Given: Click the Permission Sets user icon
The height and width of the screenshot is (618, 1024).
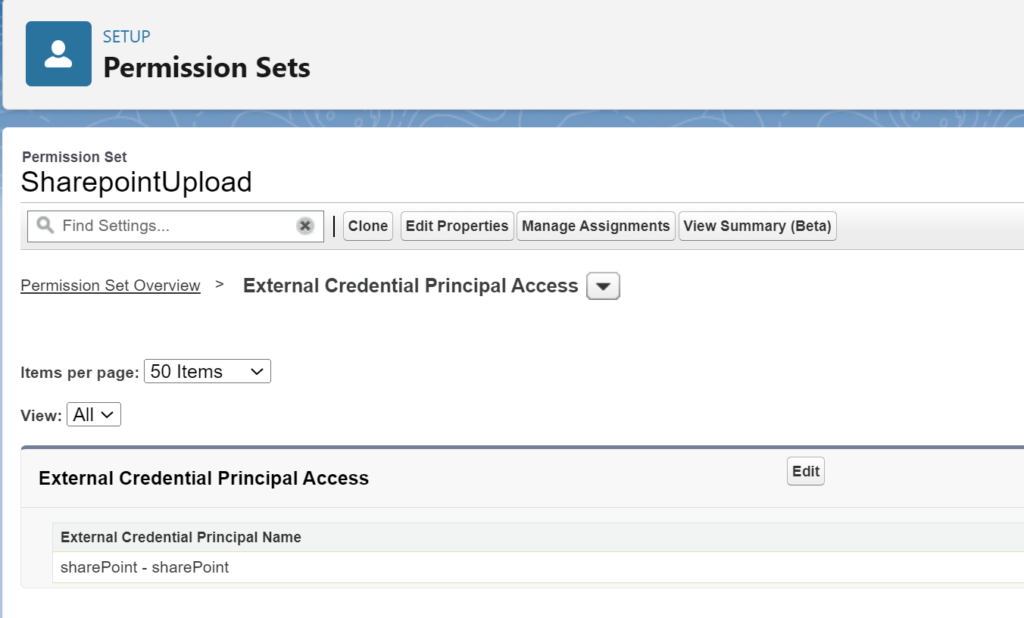Looking at the screenshot, I should pyautogui.click(x=59, y=54).
